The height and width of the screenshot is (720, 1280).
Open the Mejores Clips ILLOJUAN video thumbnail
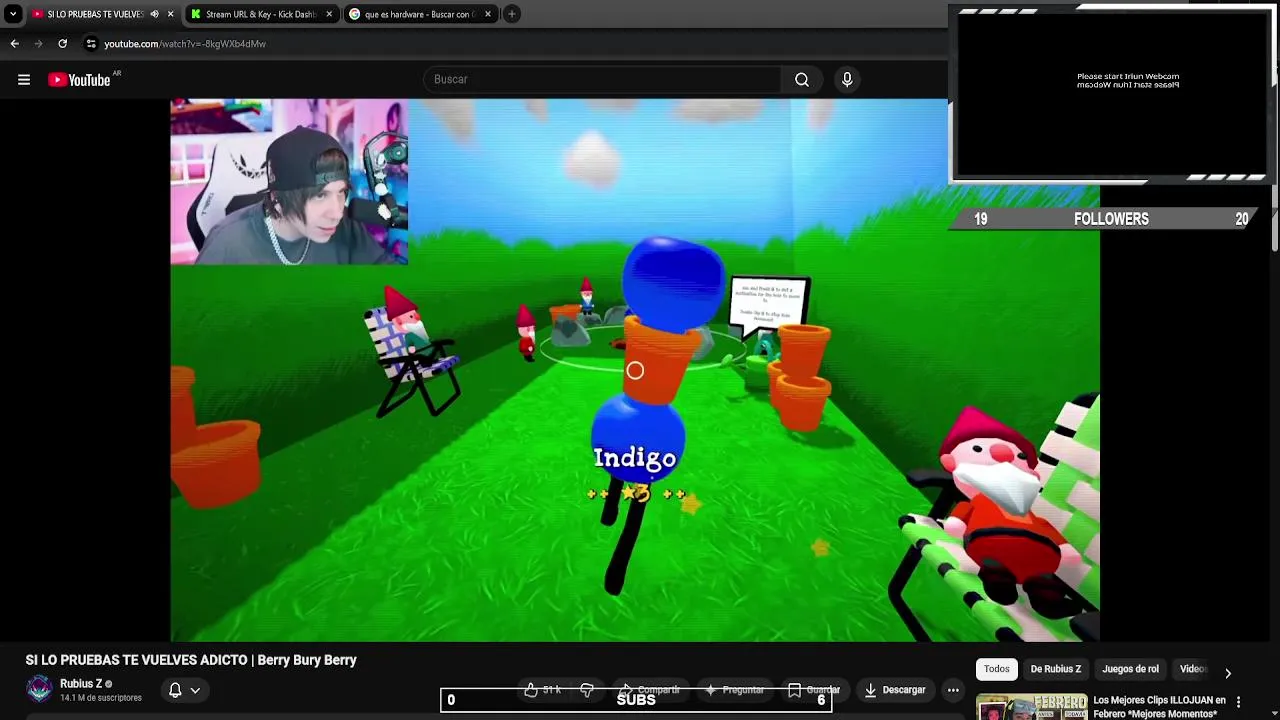(1031, 706)
